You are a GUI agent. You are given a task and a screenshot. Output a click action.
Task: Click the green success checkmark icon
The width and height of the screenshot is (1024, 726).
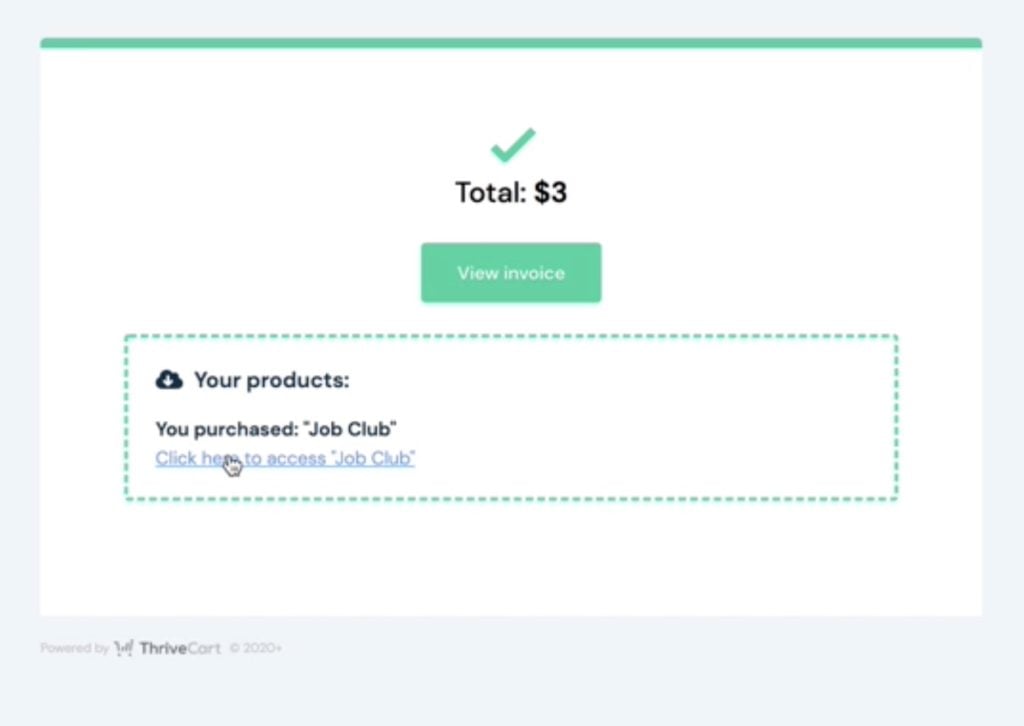[513, 145]
